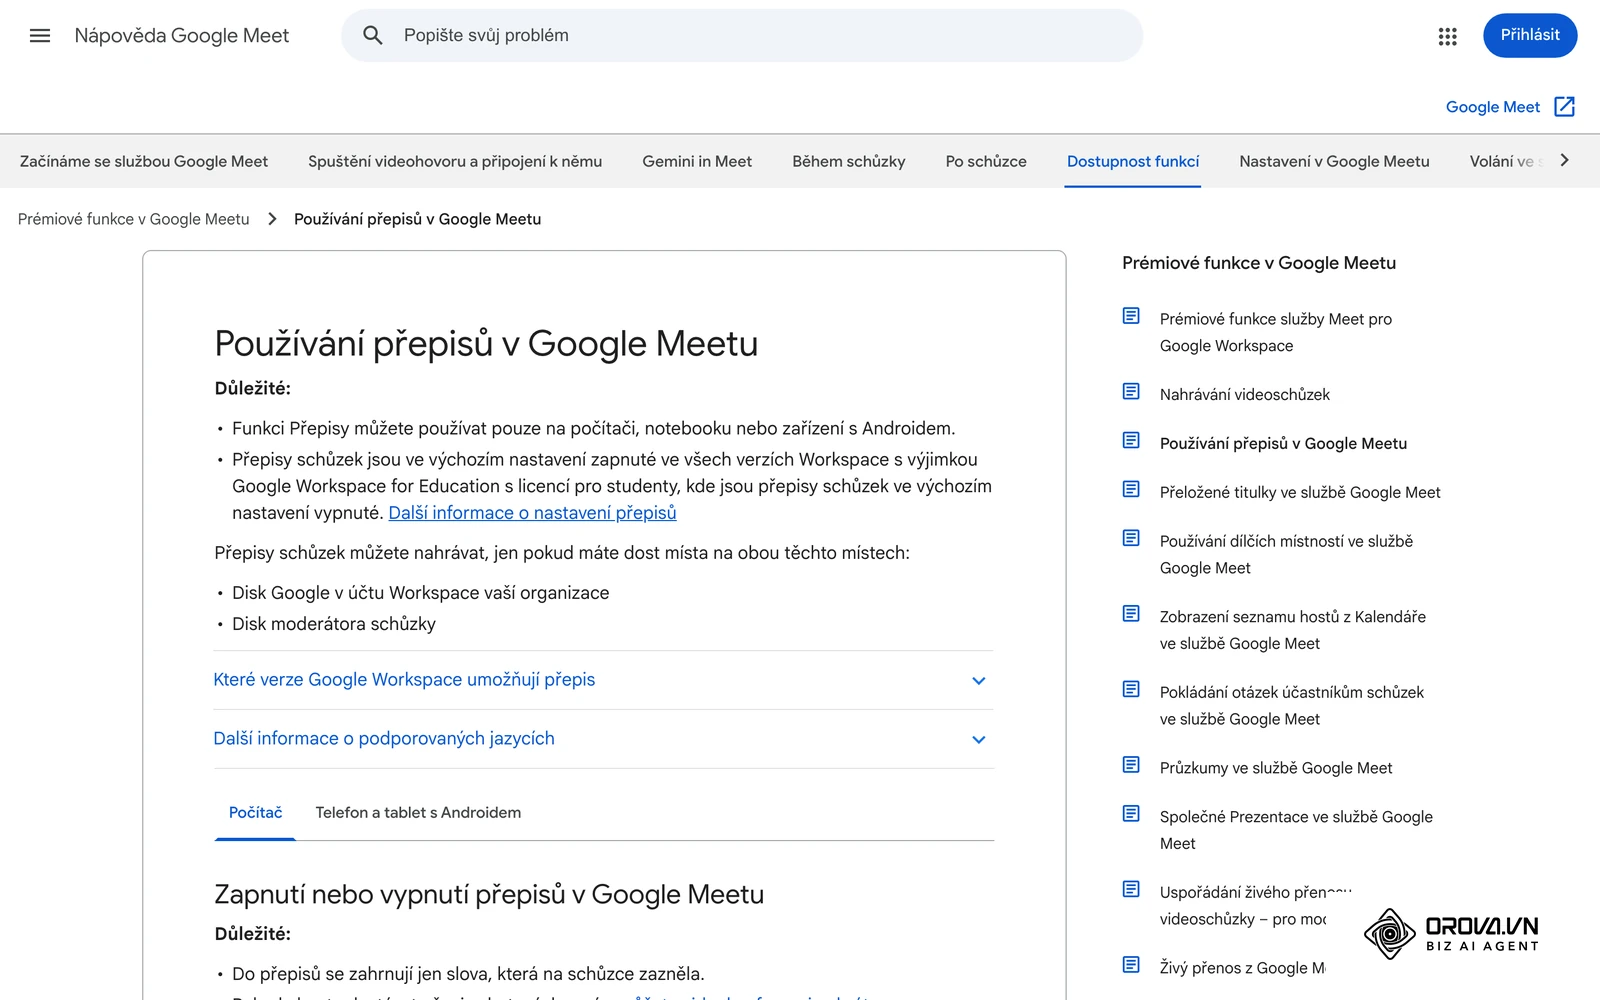Image resolution: width=1600 pixels, height=1000 pixels.
Task: Switch to Telefon a tablet s Androidem tab
Action: coord(418,813)
